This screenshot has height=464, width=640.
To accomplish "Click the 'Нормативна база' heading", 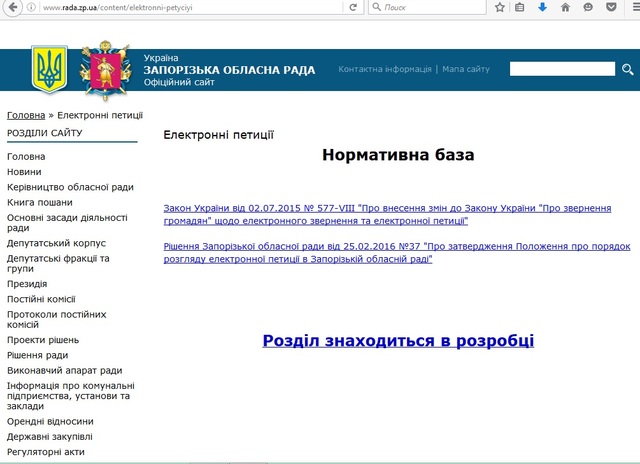I will click(398, 155).
